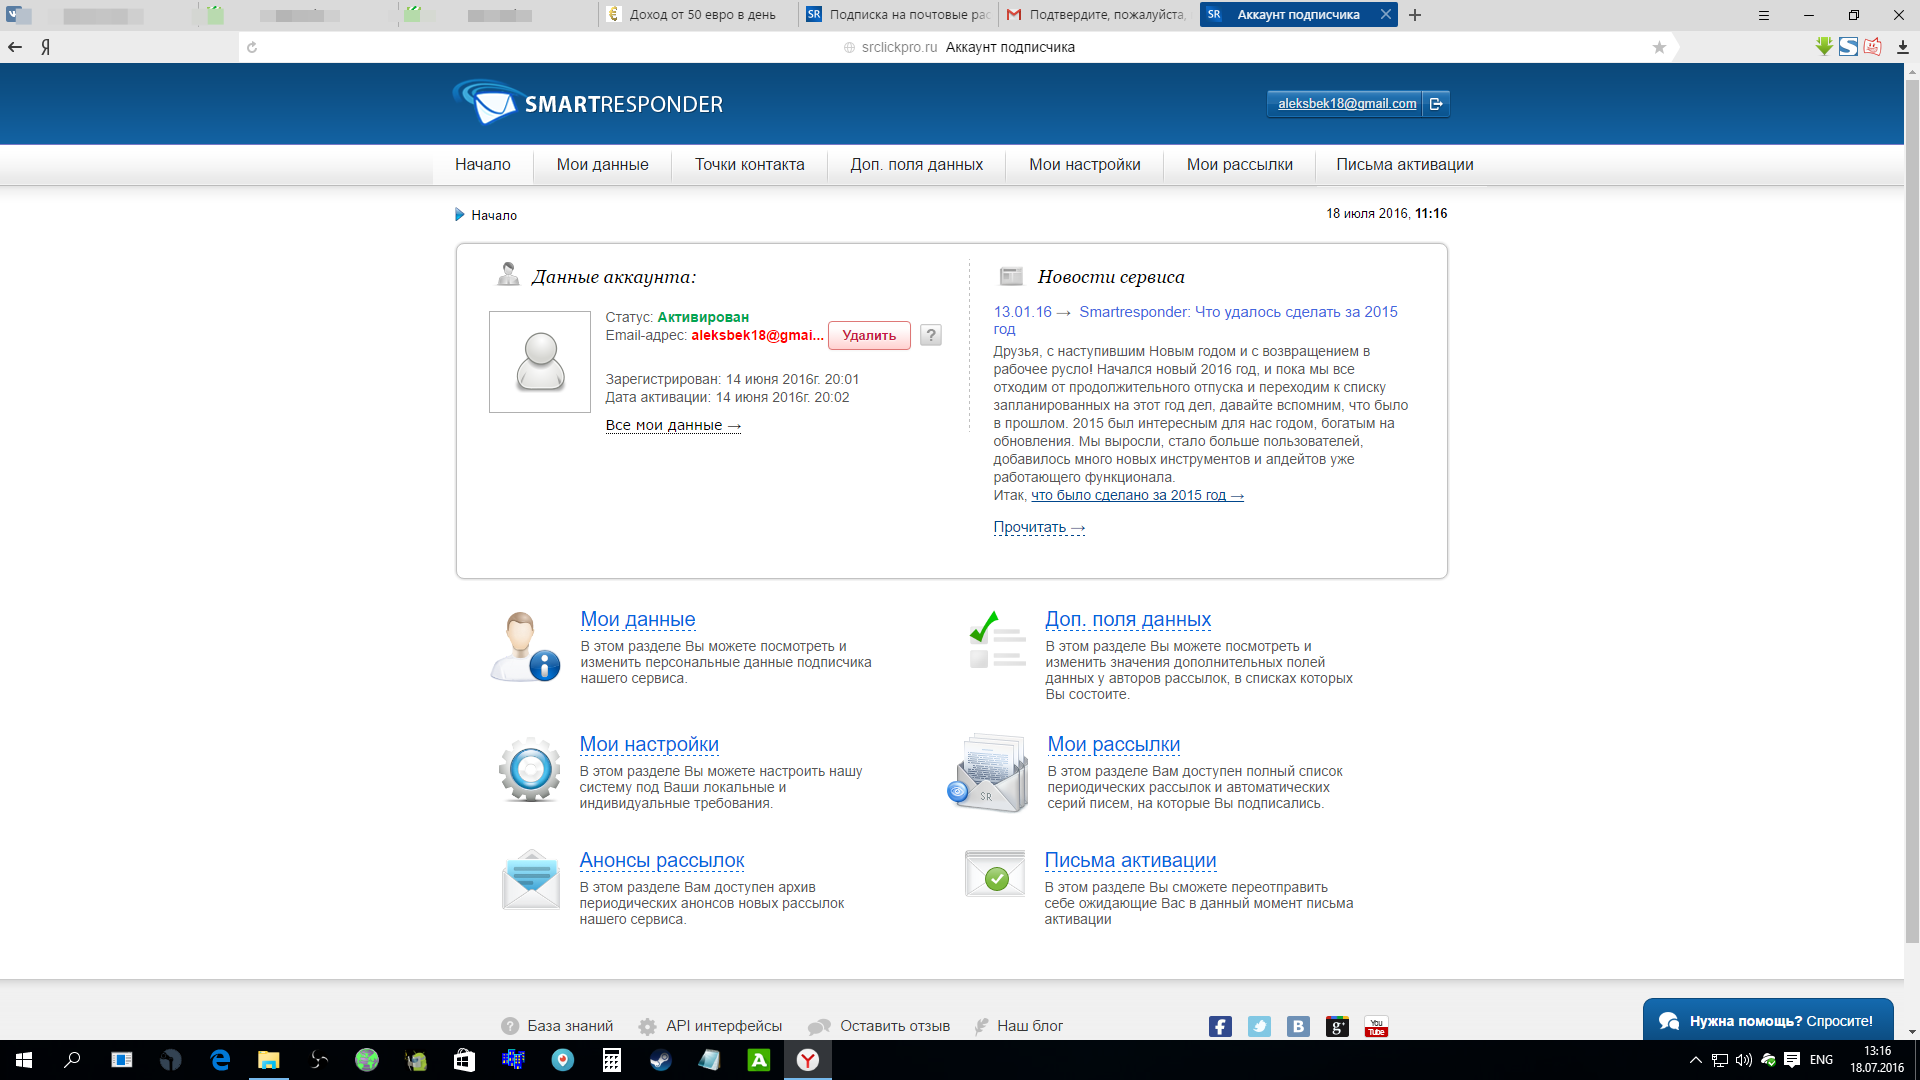Click the Прочитать link
Viewport: 1920px width, 1080px height.
click(x=1039, y=527)
